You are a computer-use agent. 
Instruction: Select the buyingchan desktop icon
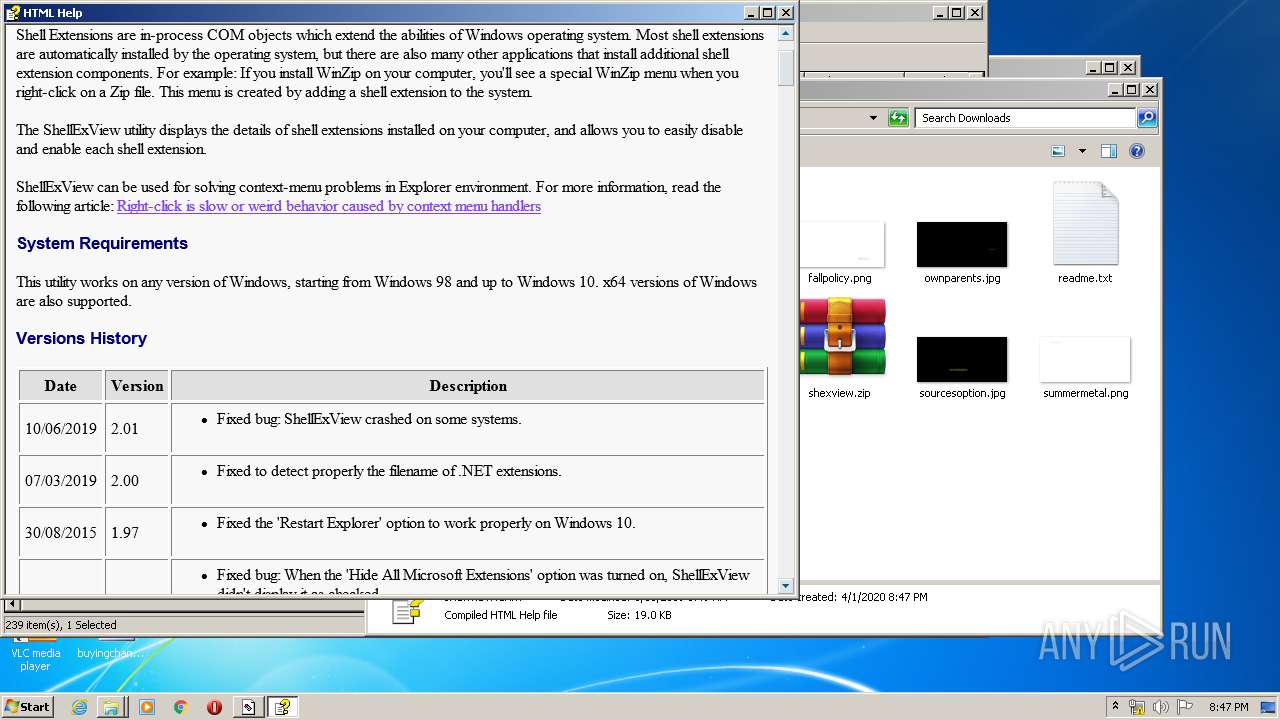point(110,647)
